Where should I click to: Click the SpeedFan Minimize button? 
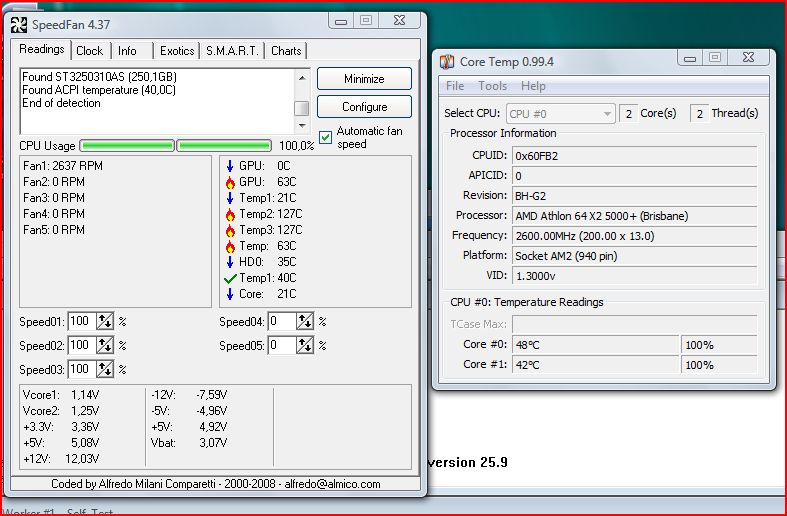point(364,79)
